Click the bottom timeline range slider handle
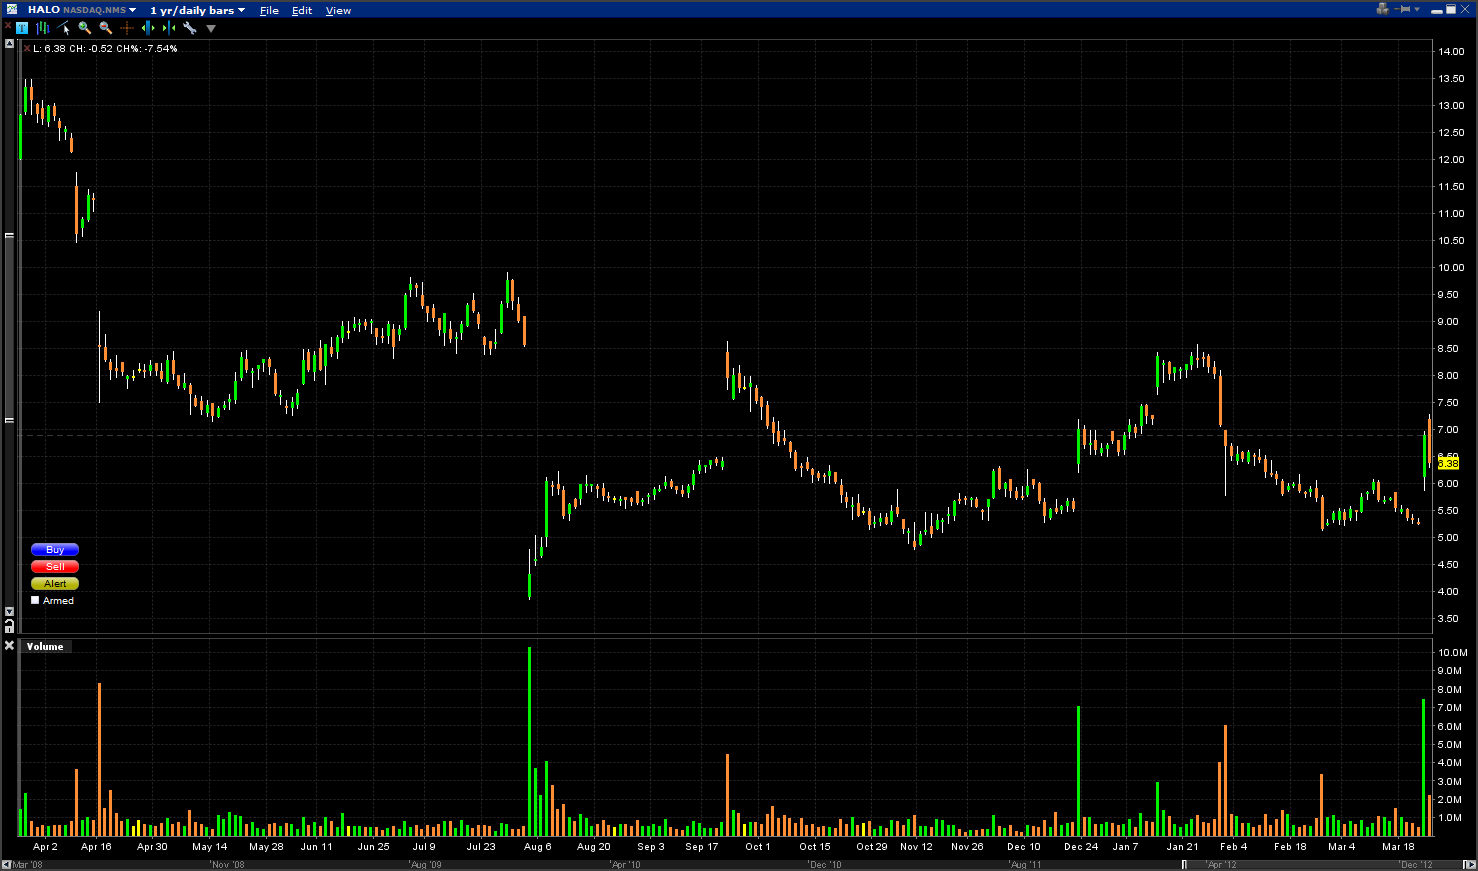 tap(1184, 864)
